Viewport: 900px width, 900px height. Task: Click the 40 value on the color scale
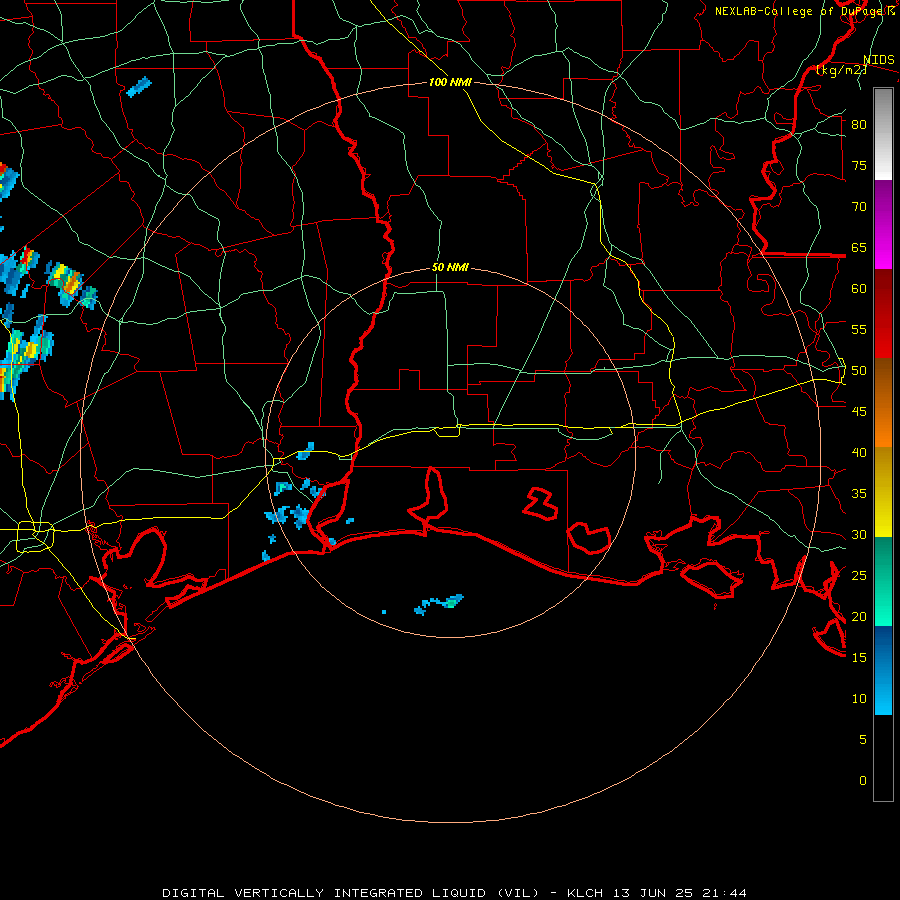click(859, 452)
